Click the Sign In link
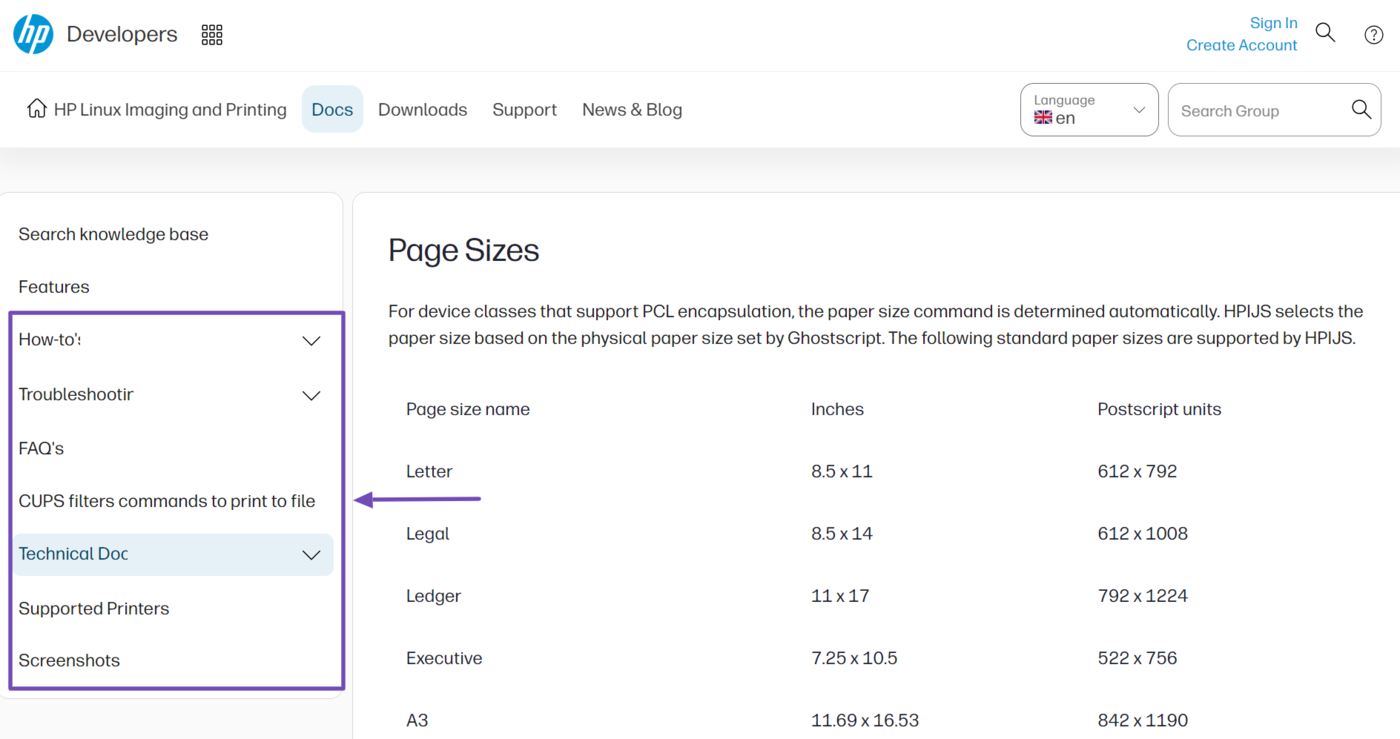This screenshot has height=739, width=1400. [1273, 23]
